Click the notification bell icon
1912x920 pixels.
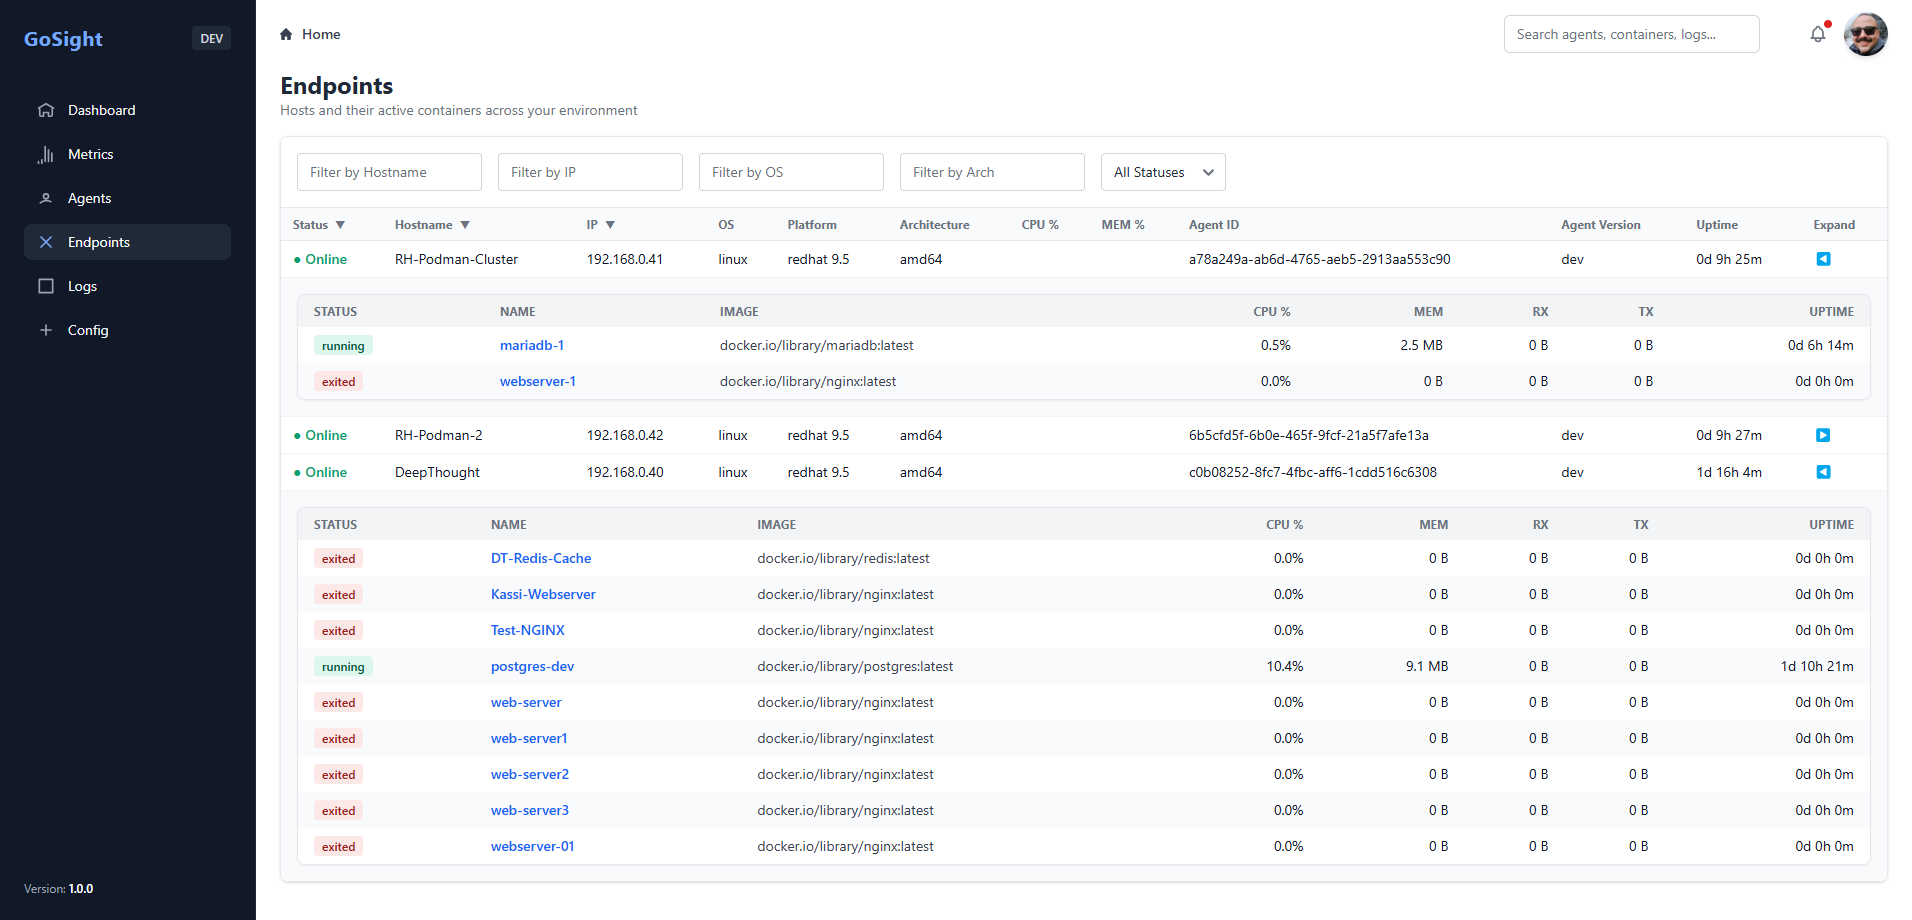(1817, 34)
